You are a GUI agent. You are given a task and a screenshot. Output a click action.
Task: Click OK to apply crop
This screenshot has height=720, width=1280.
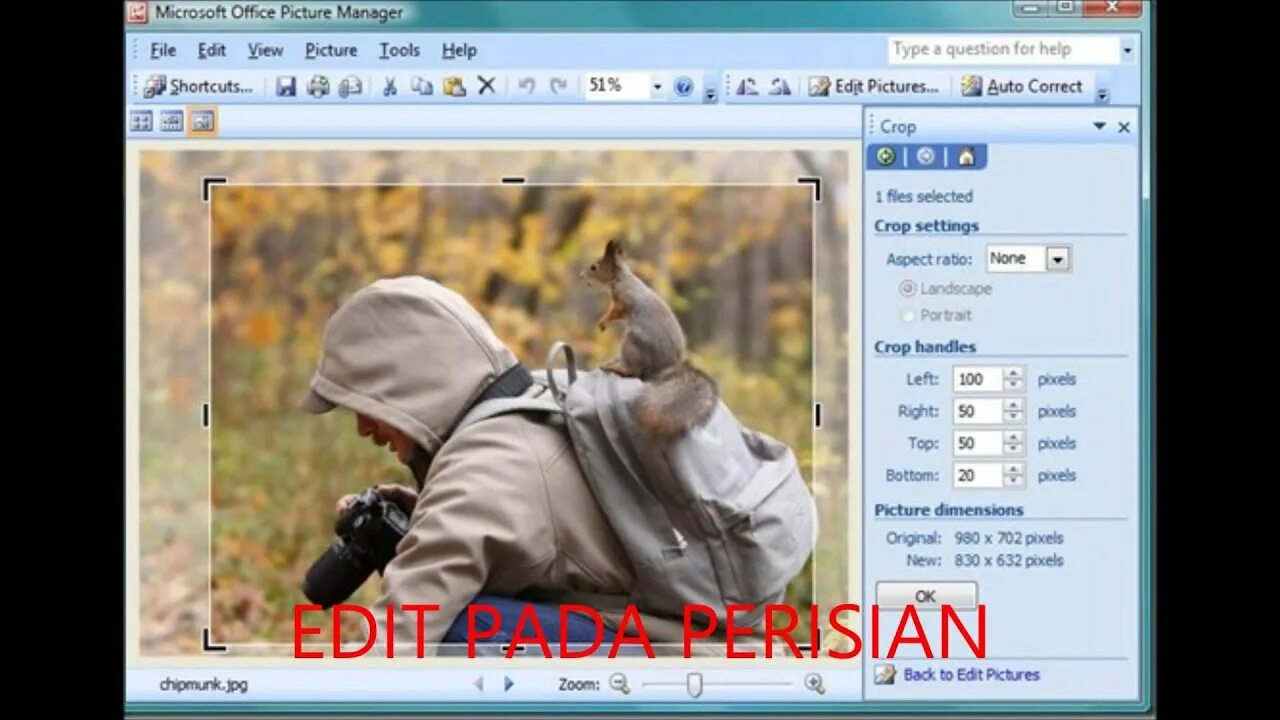926,596
